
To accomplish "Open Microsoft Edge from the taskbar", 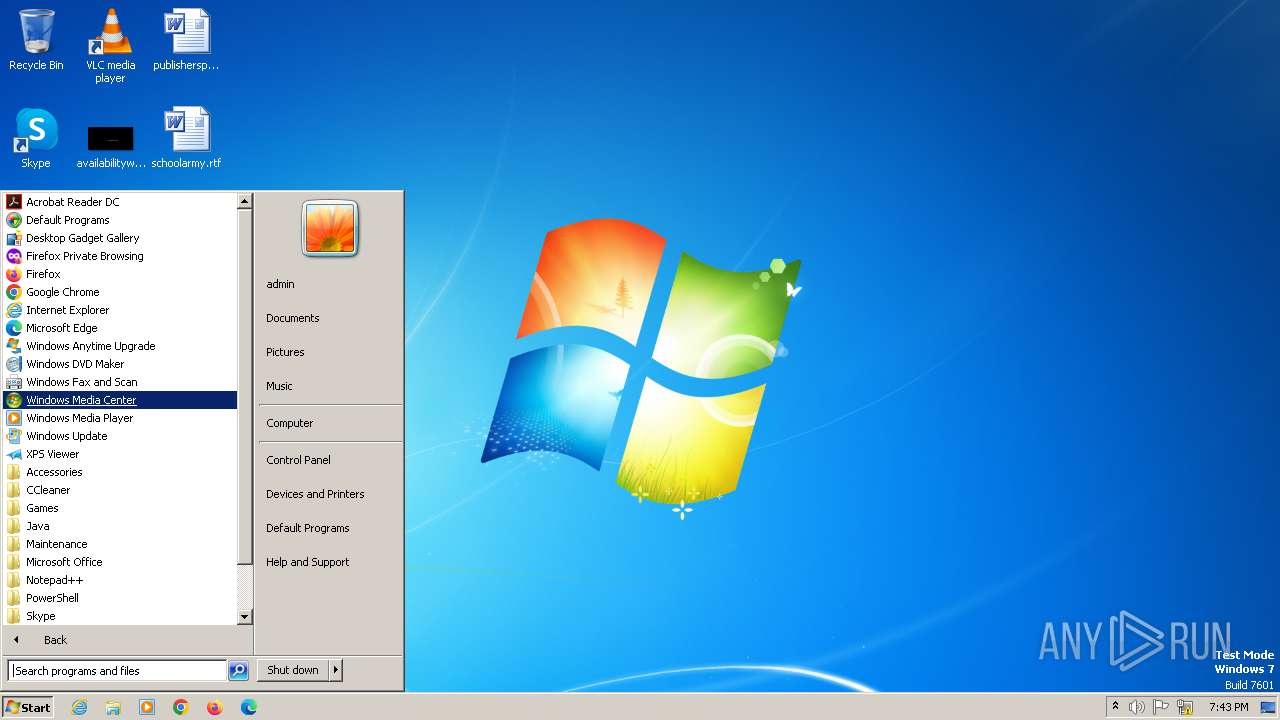I will point(248,707).
